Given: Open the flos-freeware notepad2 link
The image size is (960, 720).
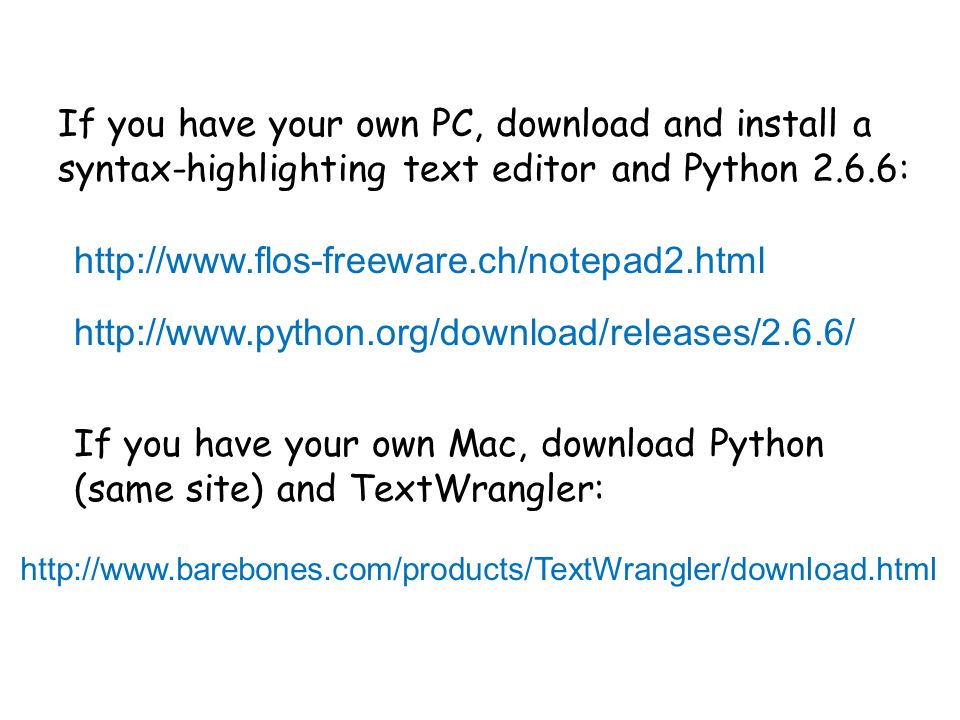Looking at the screenshot, I should click(x=419, y=261).
